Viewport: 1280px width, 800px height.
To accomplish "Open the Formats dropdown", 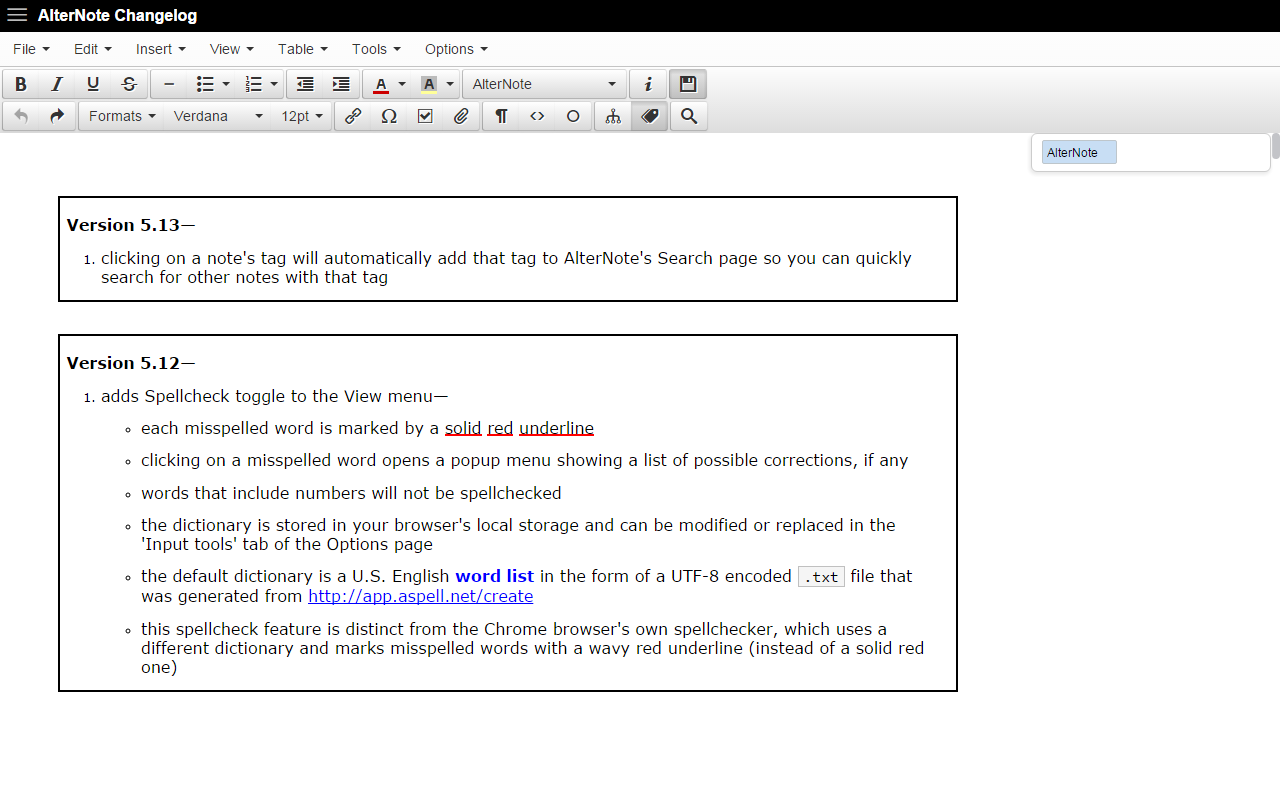I will 122,116.
